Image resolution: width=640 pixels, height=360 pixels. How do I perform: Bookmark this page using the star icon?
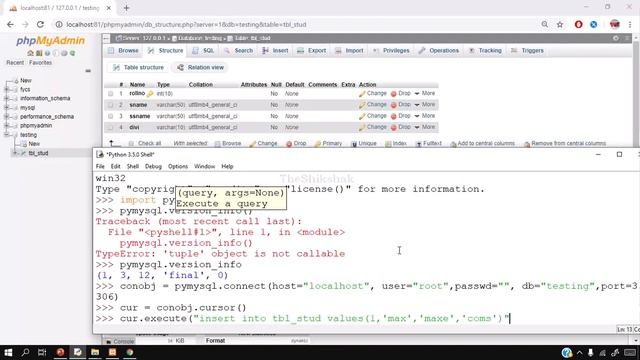[x=560, y=24]
